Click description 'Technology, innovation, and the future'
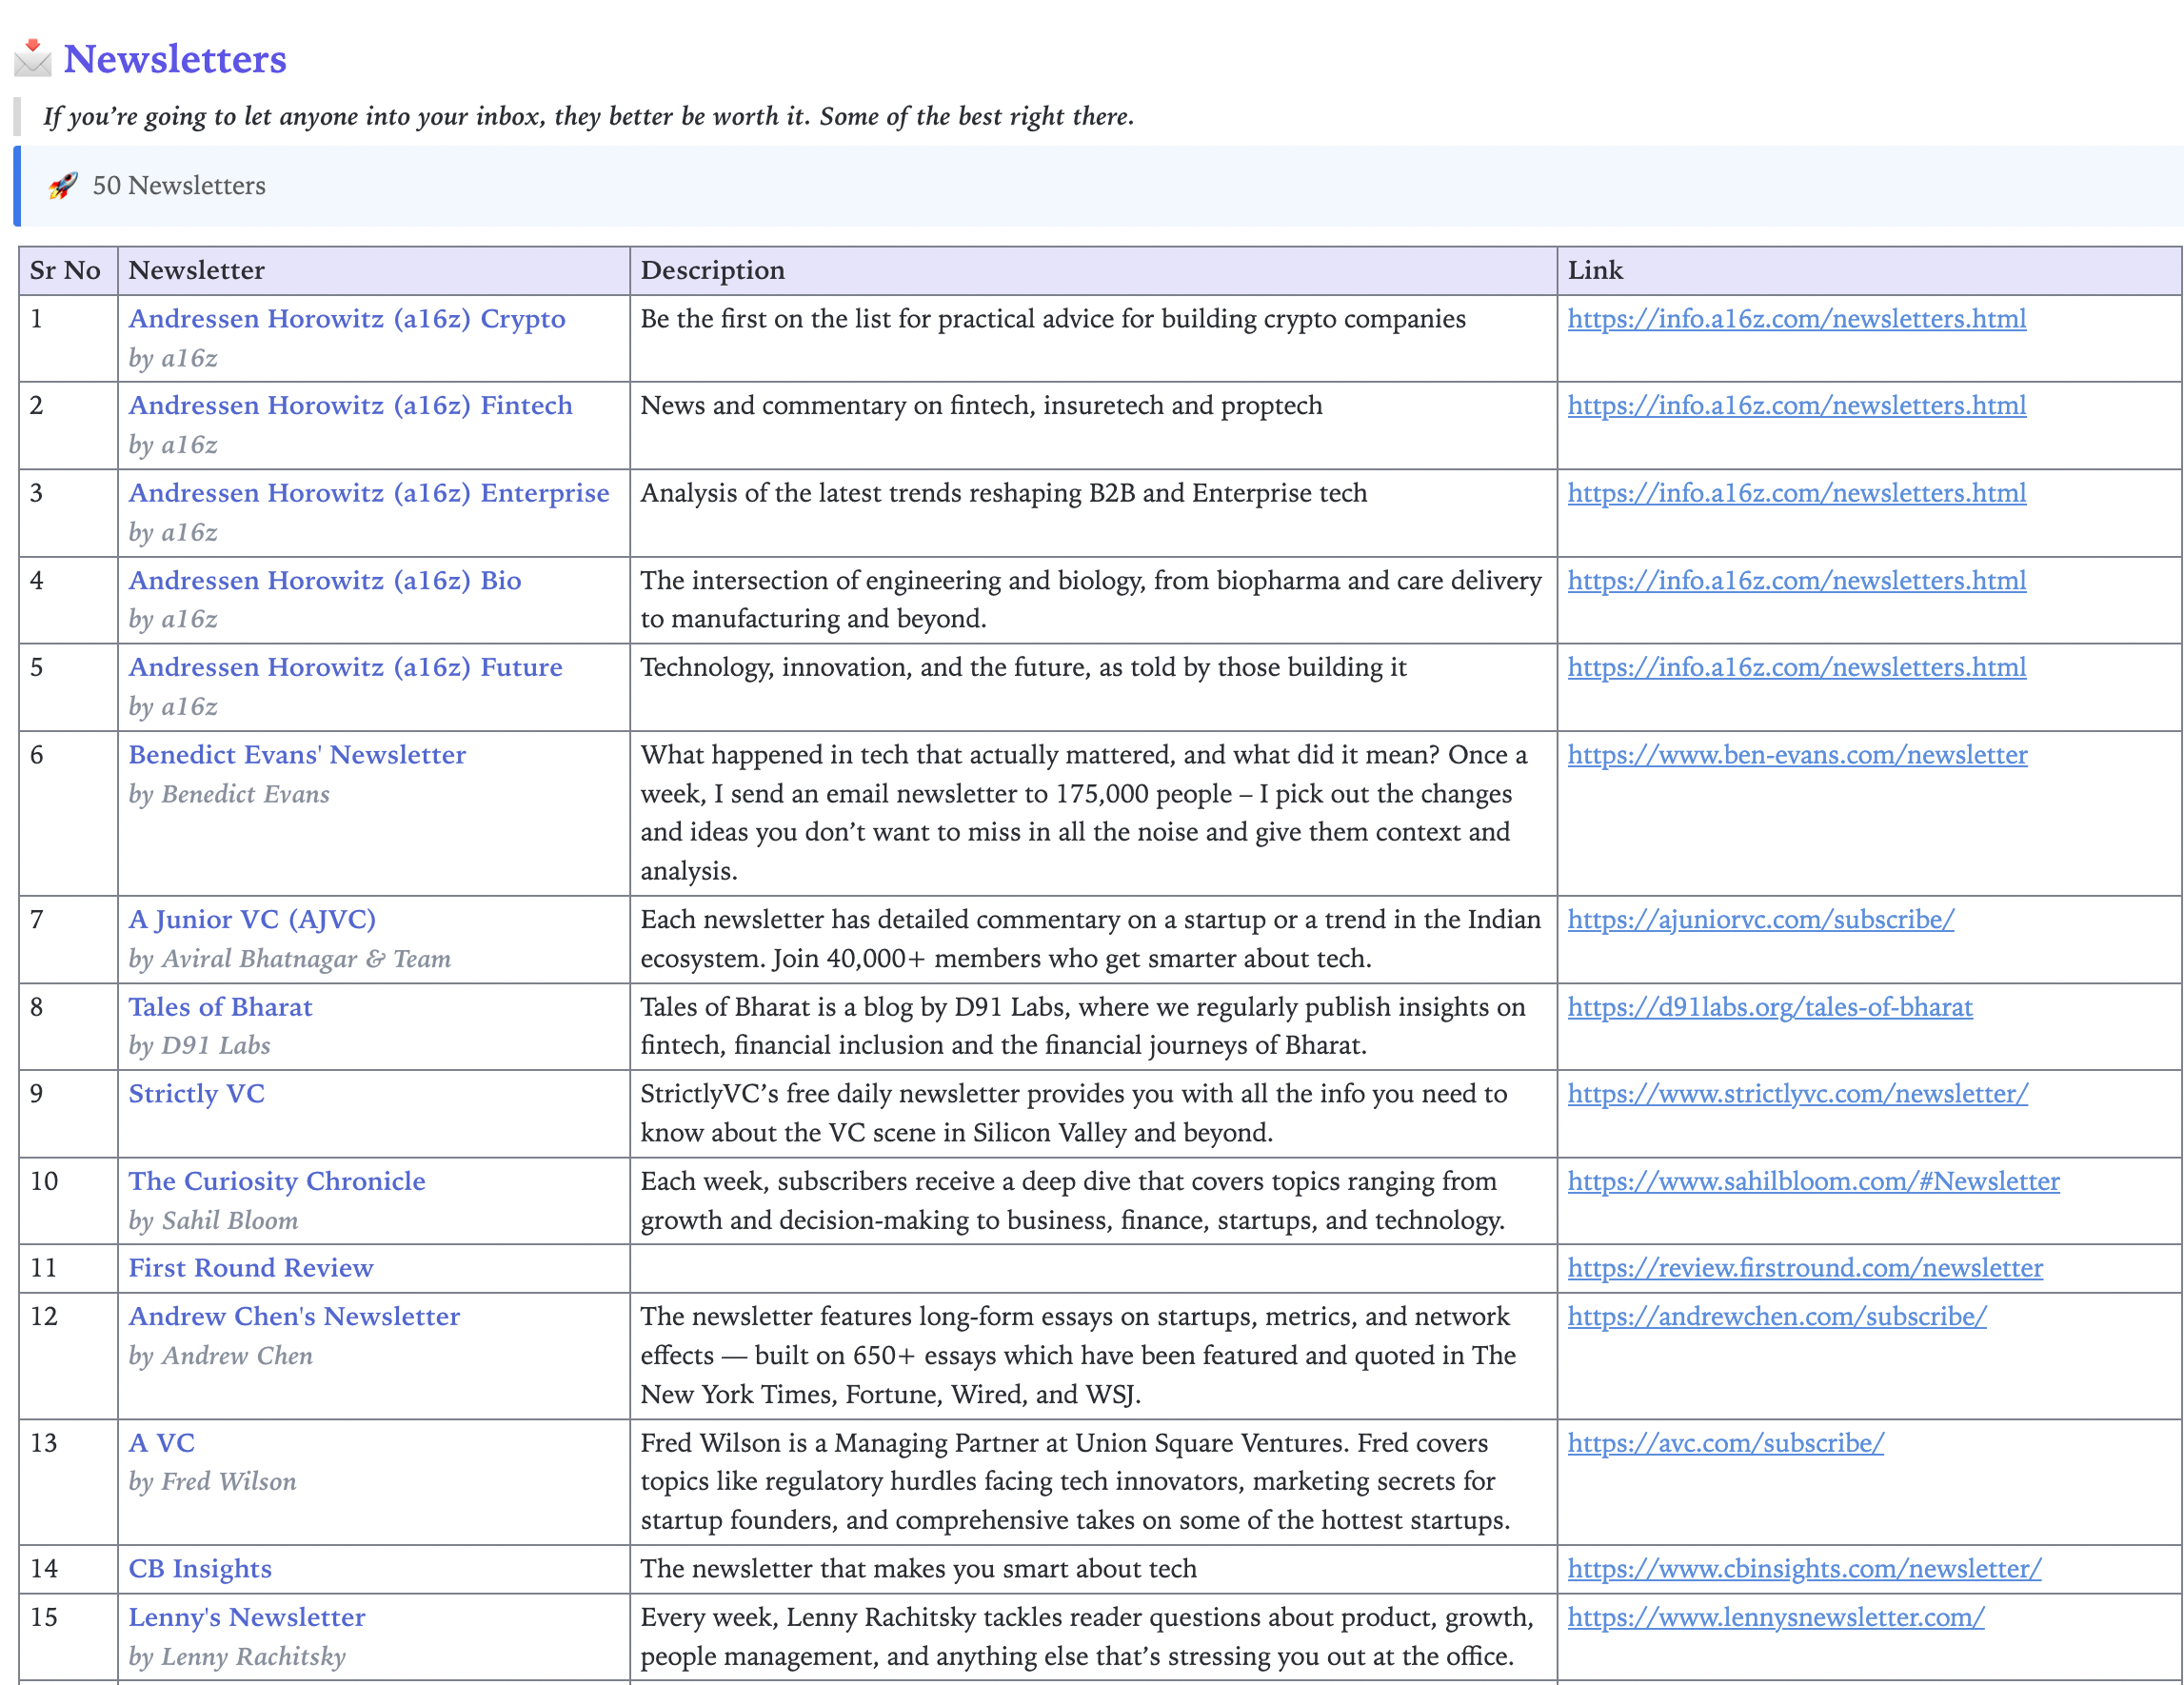Screen dimensions: 2184x1685 point(1024,668)
